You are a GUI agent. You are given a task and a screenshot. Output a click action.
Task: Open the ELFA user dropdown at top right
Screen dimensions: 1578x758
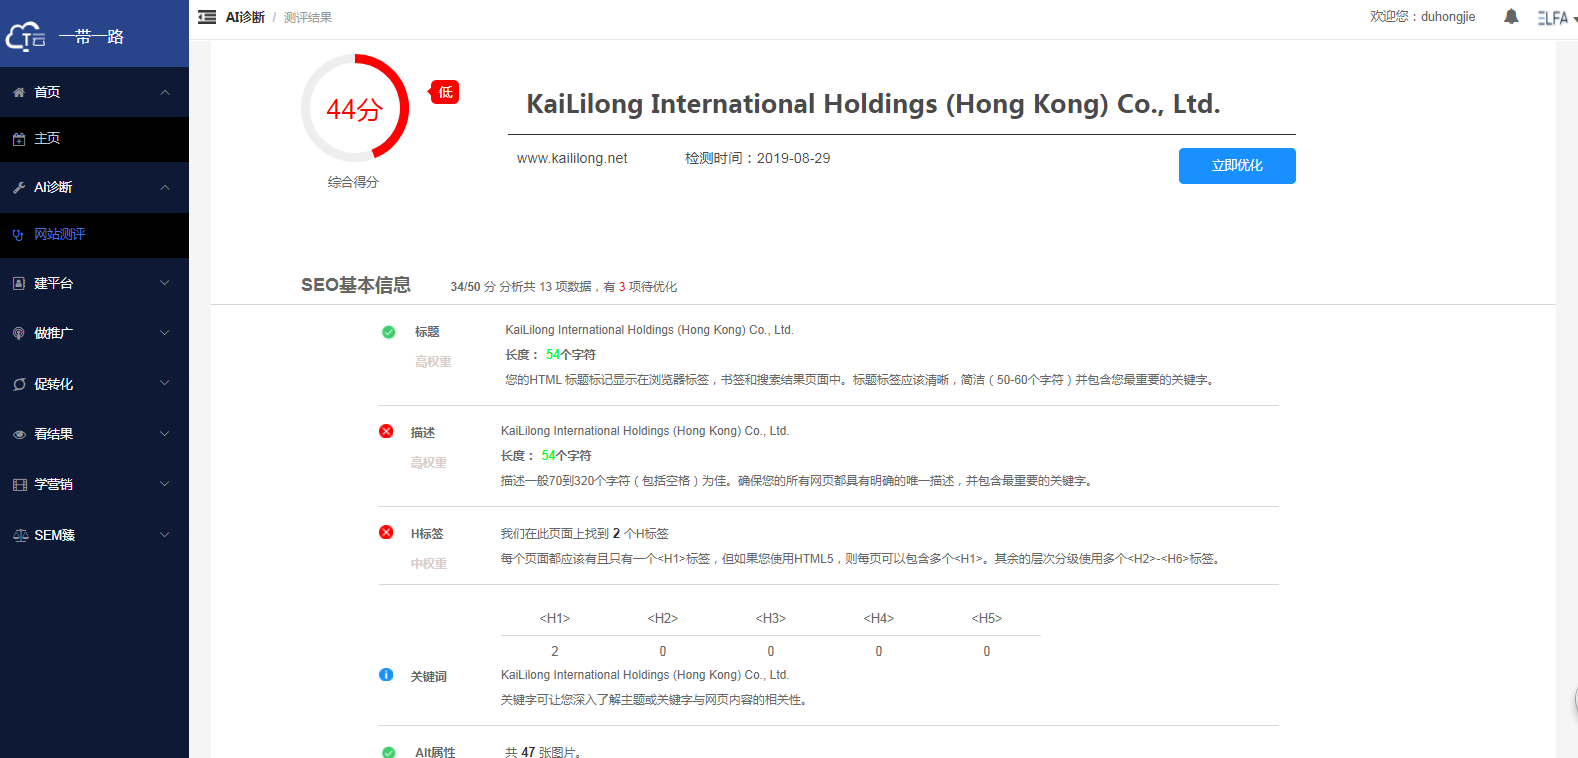(1555, 18)
